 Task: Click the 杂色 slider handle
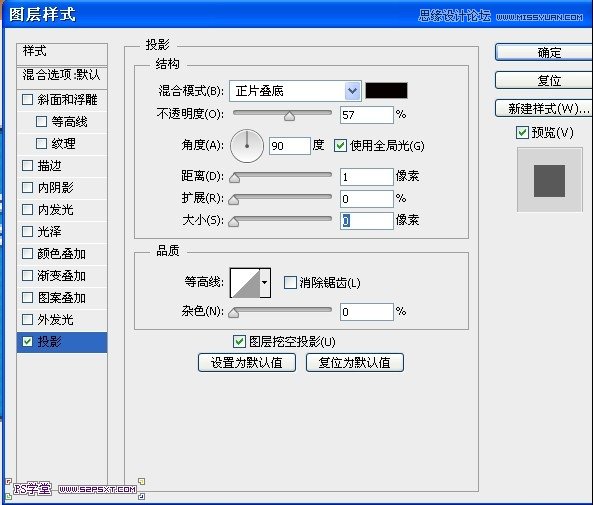[234, 312]
